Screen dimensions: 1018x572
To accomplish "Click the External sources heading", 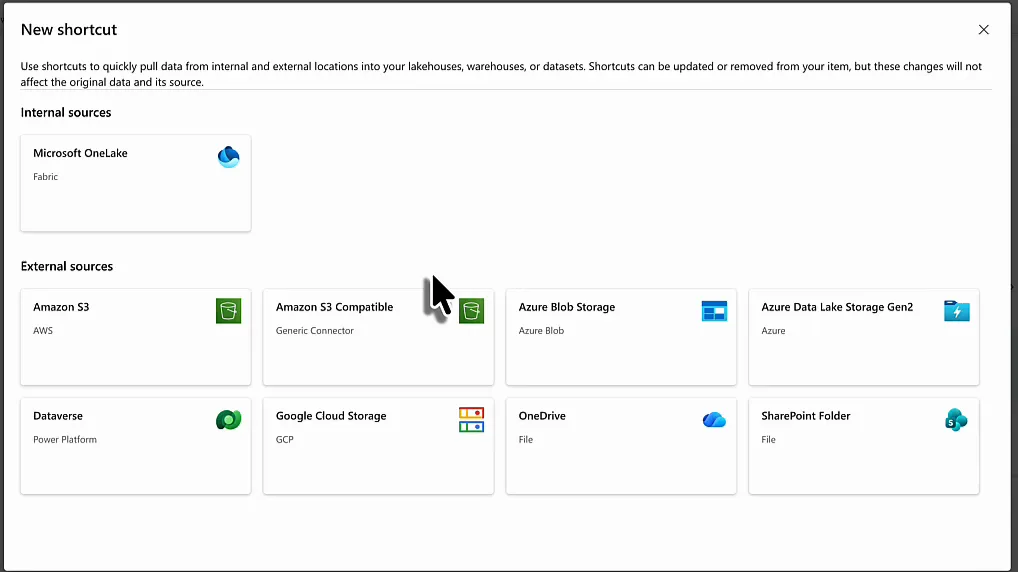I will 67,266.
